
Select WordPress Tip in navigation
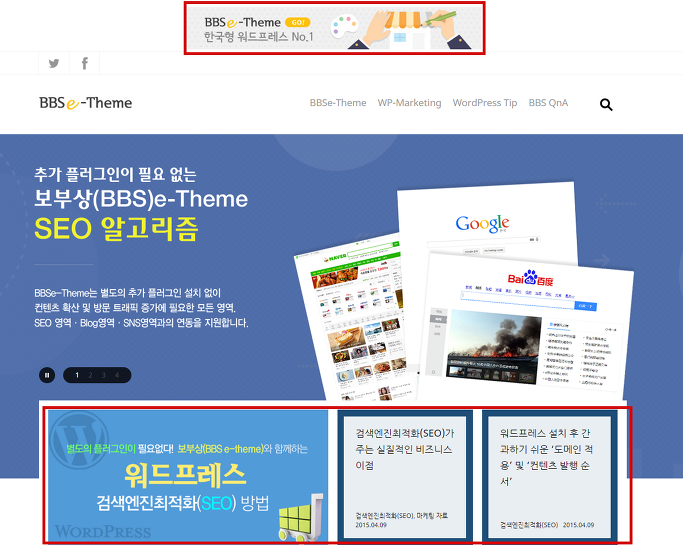click(485, 103)
